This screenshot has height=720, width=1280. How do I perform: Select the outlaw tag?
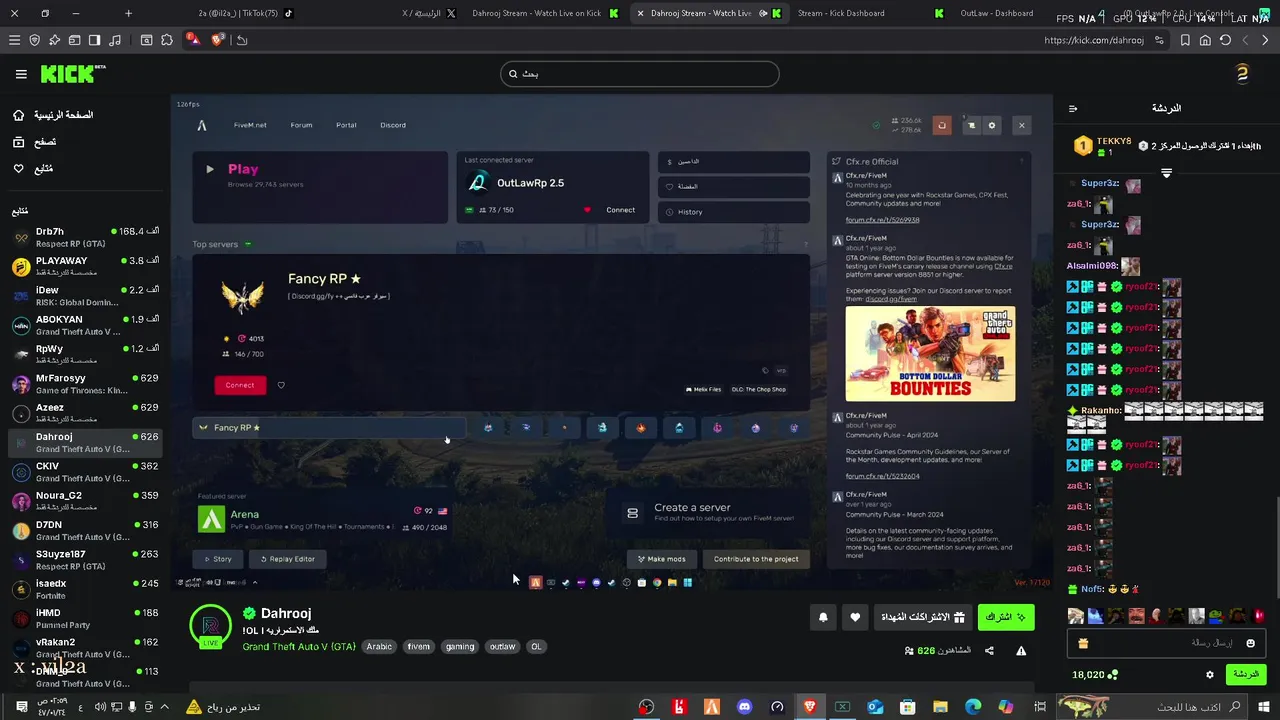click(x=502, y=647)
